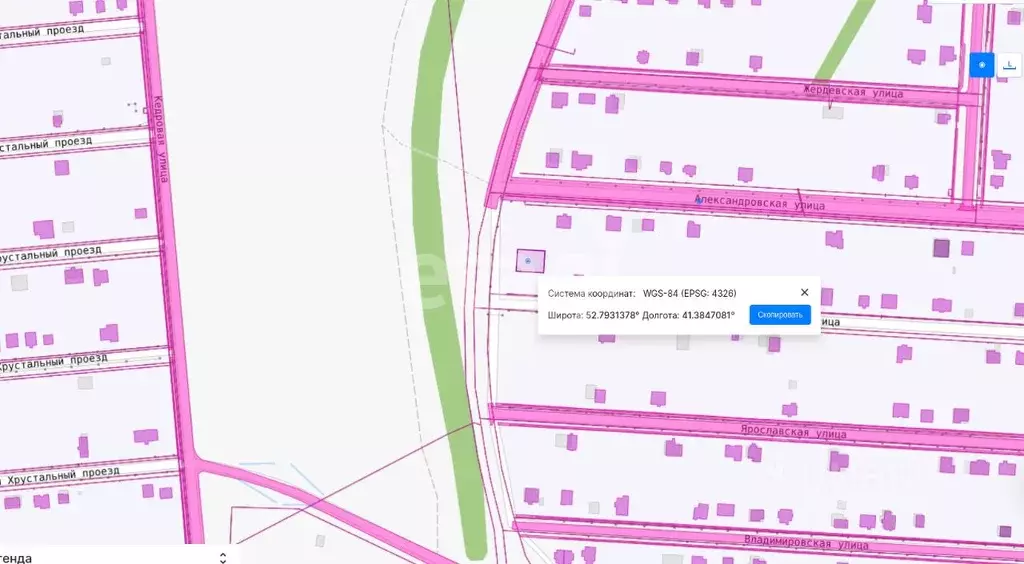Click the Система координат label

(x=591, y=293)
